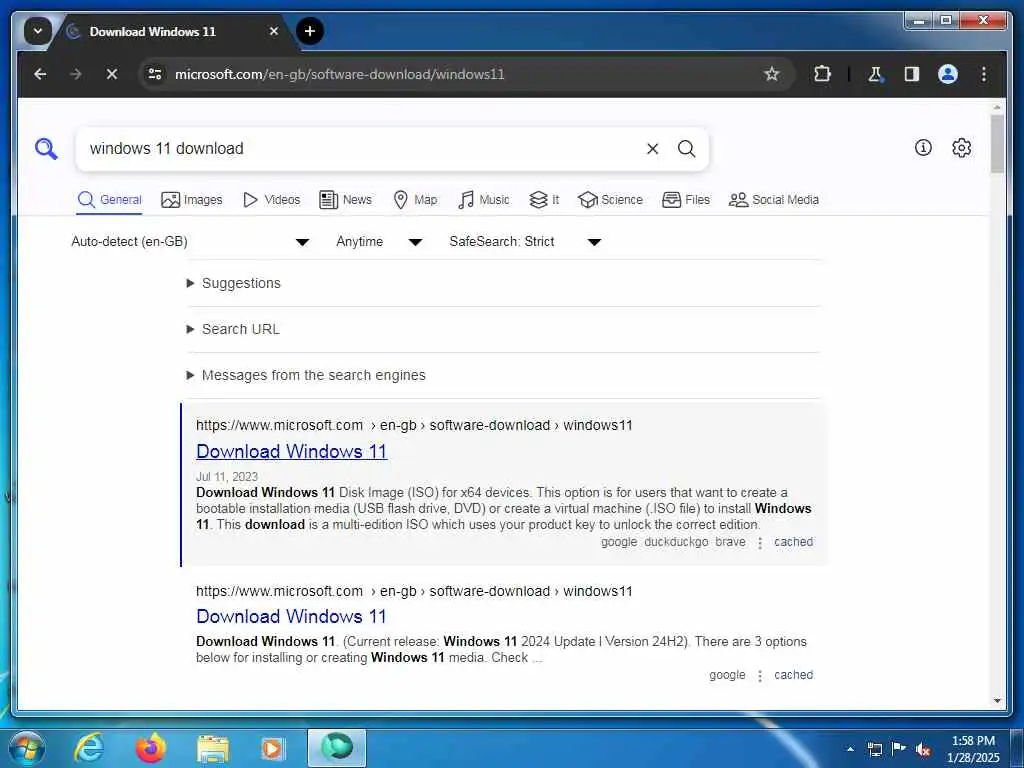This screenshot has height=768, width=1024.
Task: Open three-dot options on second result
Action: (x=760, y=676)
